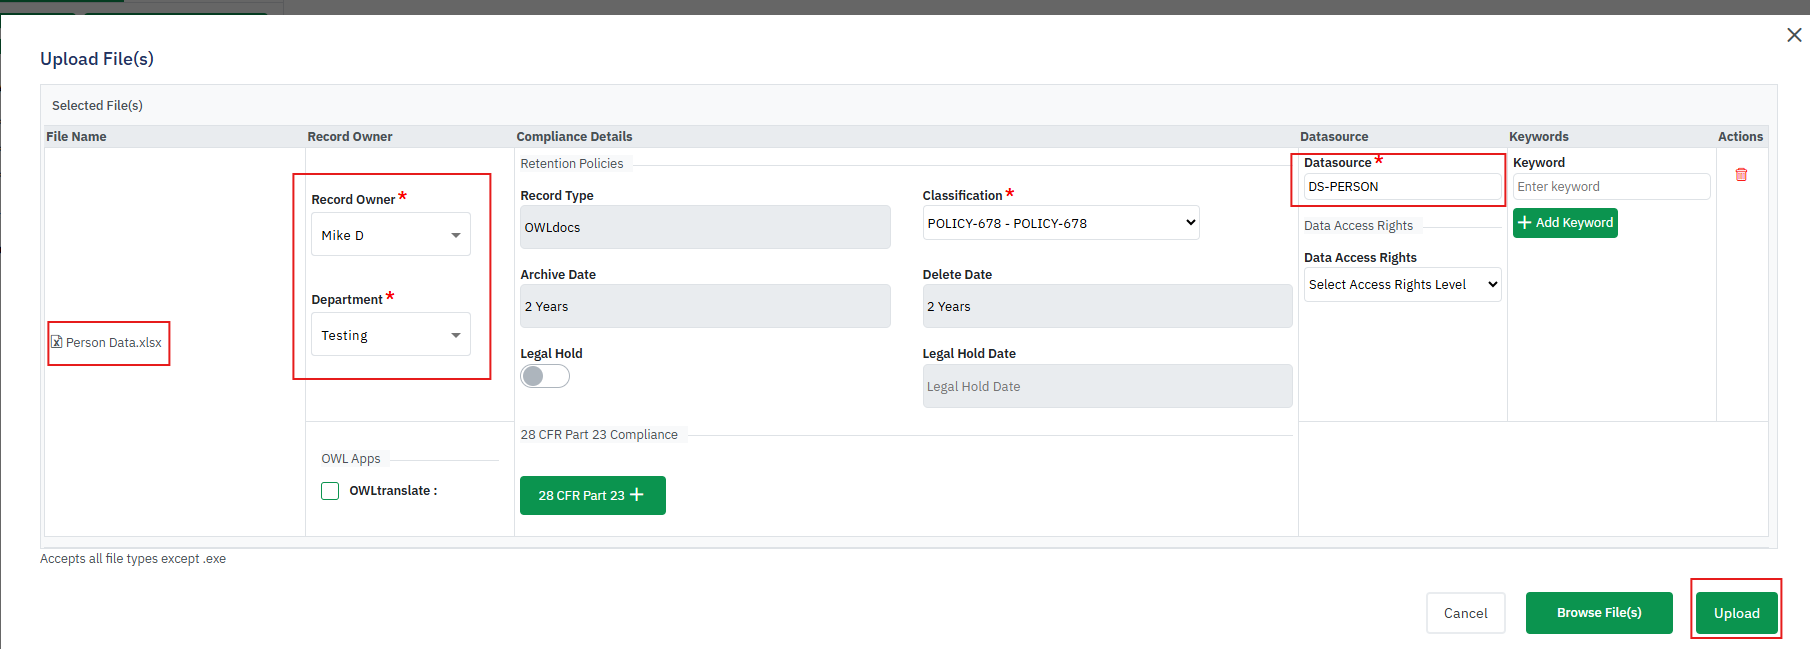Click the Archive Date 2 Years field

click(704, 306)
